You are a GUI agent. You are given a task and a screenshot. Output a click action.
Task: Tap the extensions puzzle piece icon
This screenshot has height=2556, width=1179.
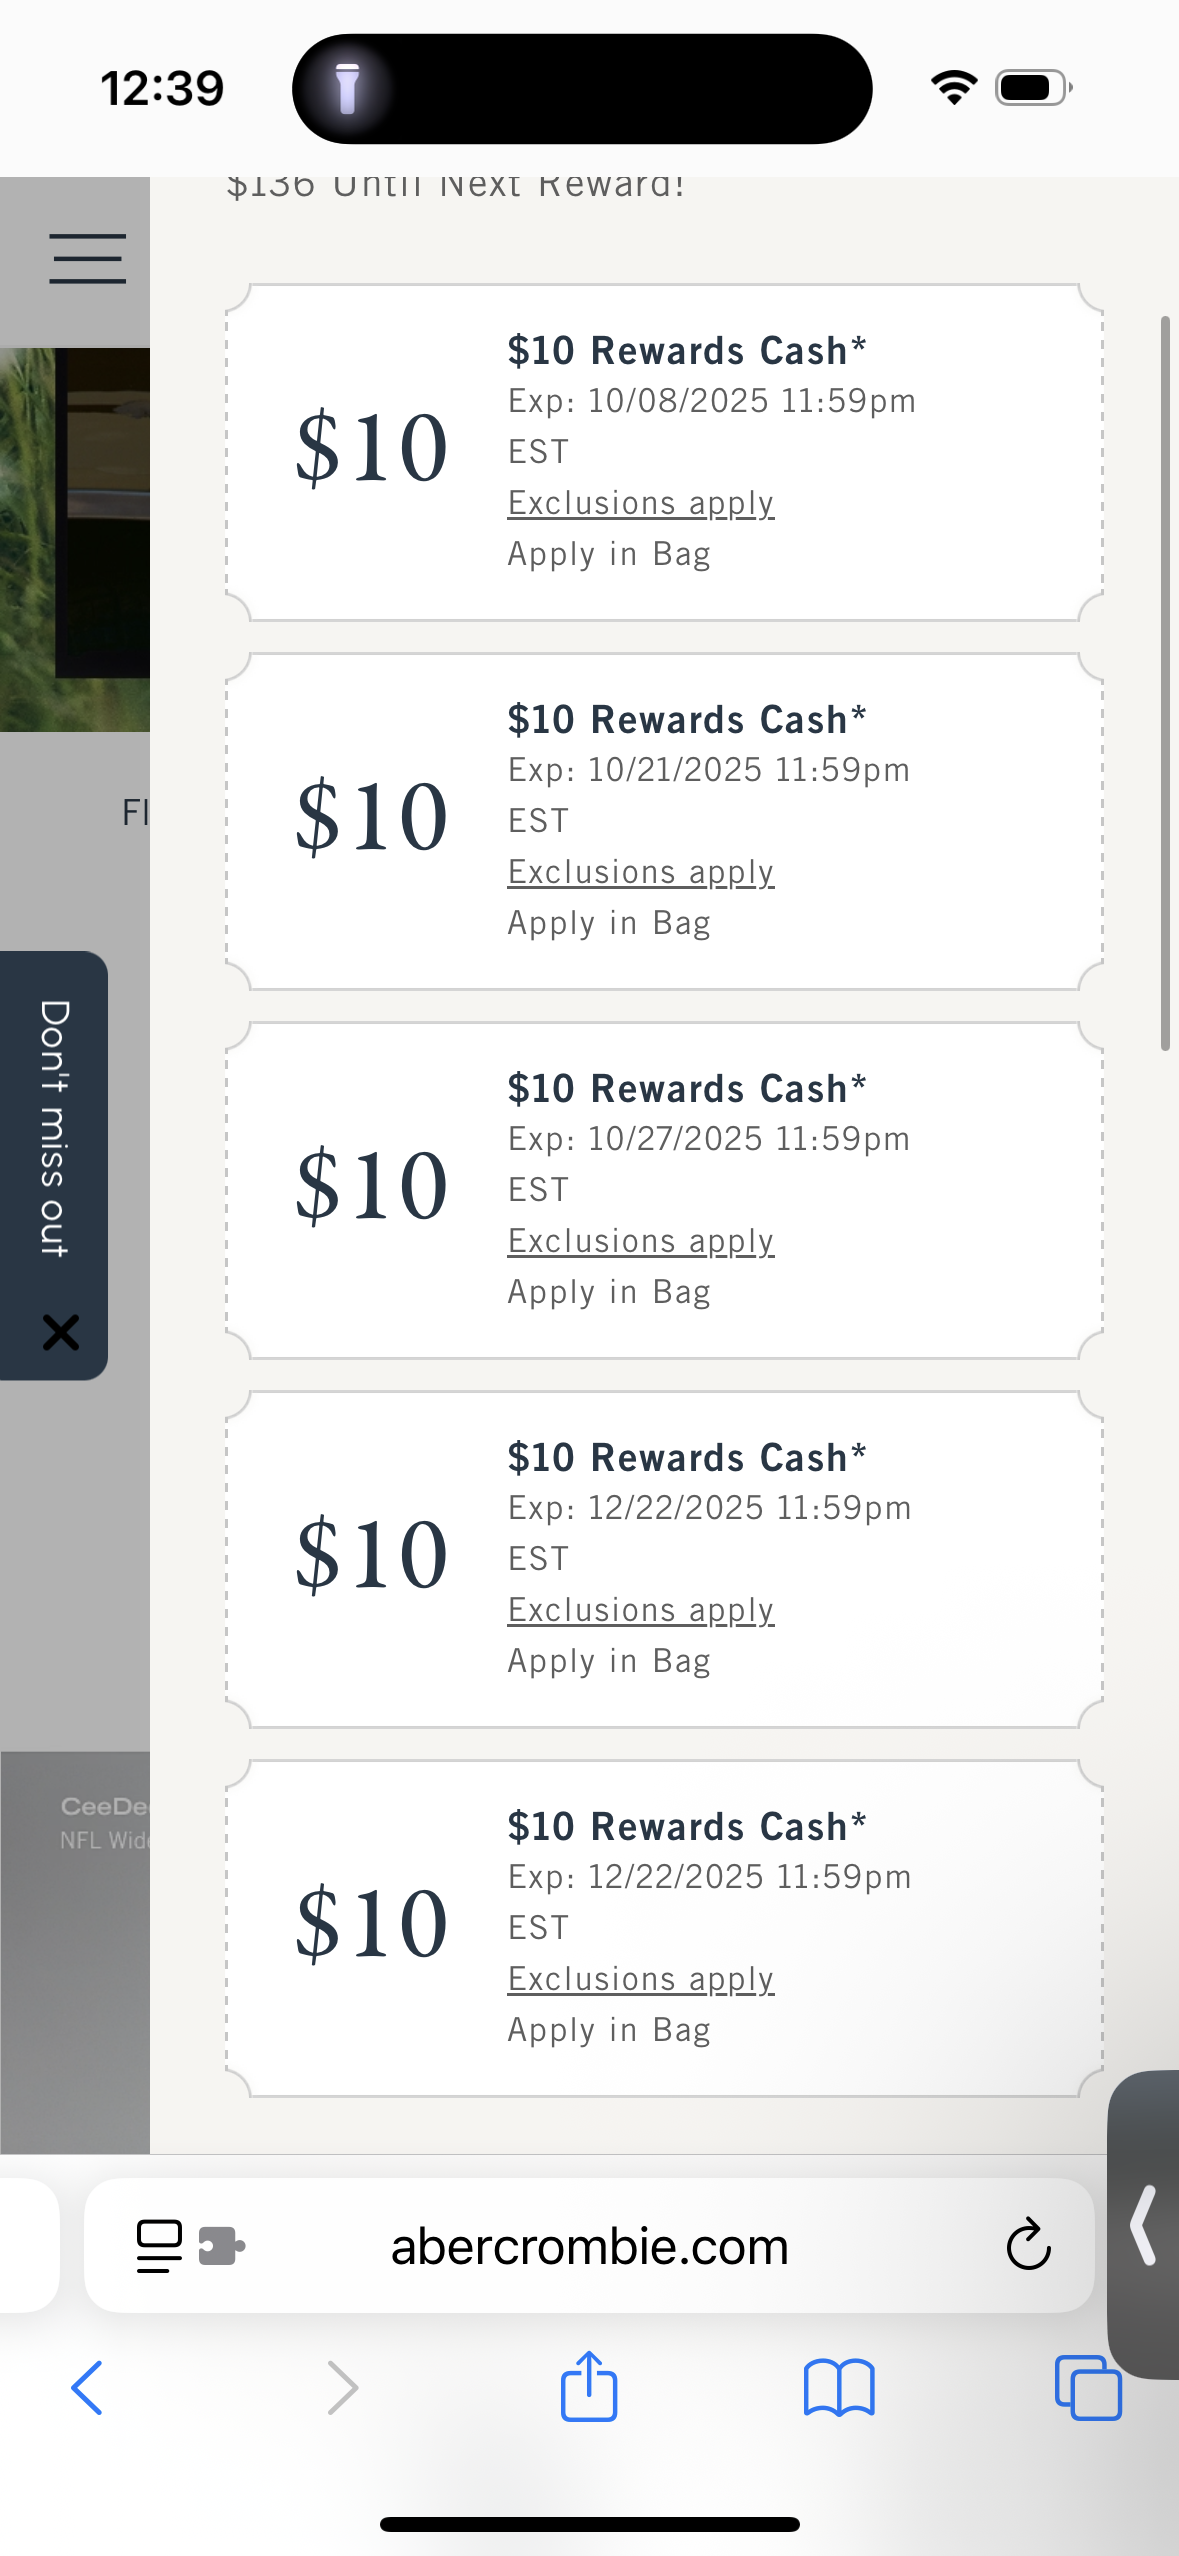pos(222,2245)
